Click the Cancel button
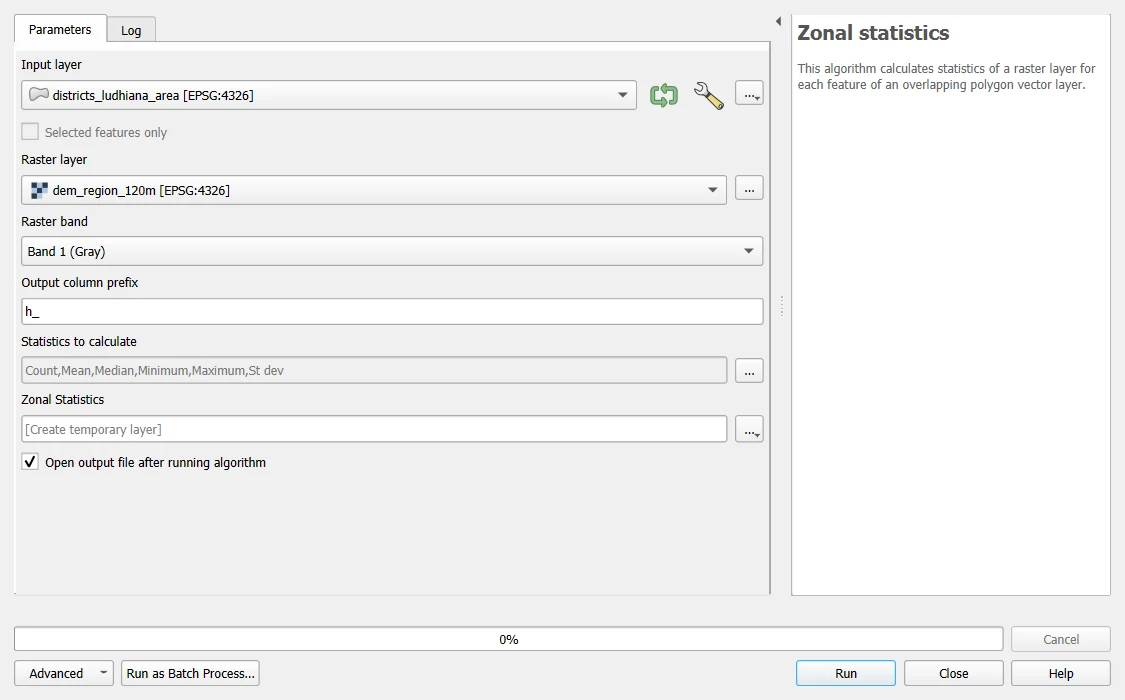This screenshot has width=1125, height=700. pyautogui.click(x=1060, y=639)
